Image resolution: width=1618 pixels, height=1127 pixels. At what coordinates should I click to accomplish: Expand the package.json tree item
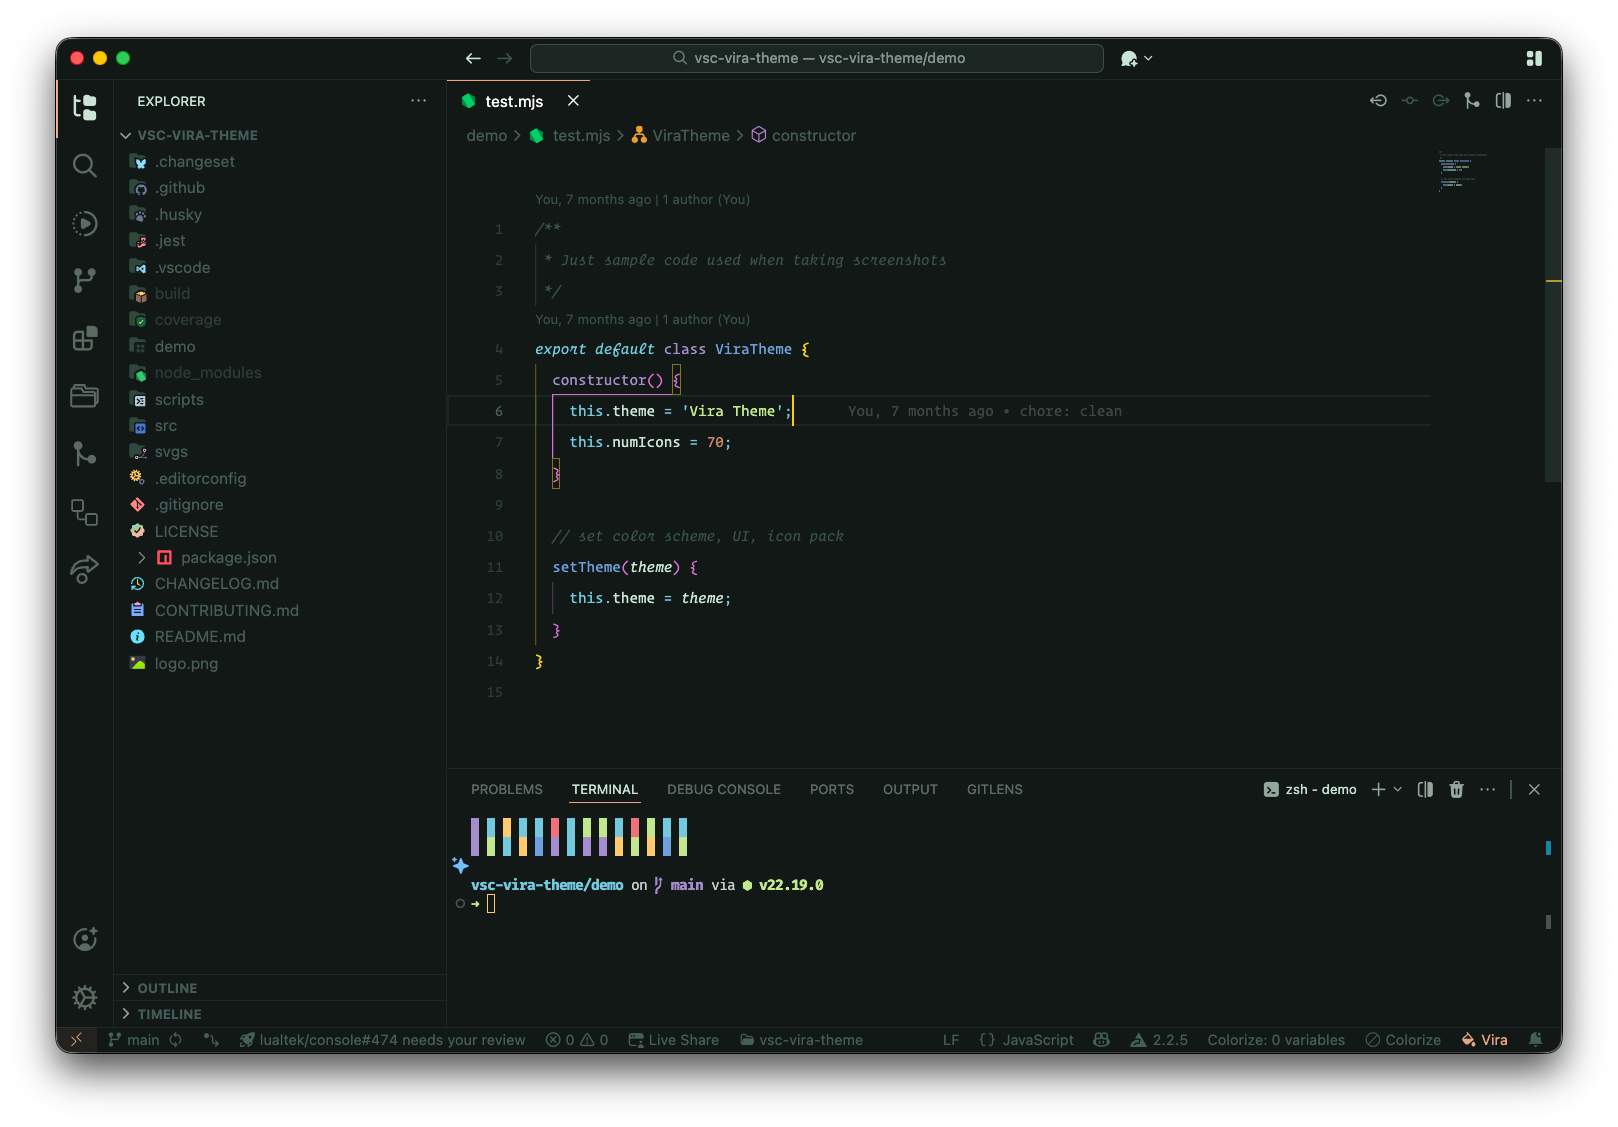point(142,558)
